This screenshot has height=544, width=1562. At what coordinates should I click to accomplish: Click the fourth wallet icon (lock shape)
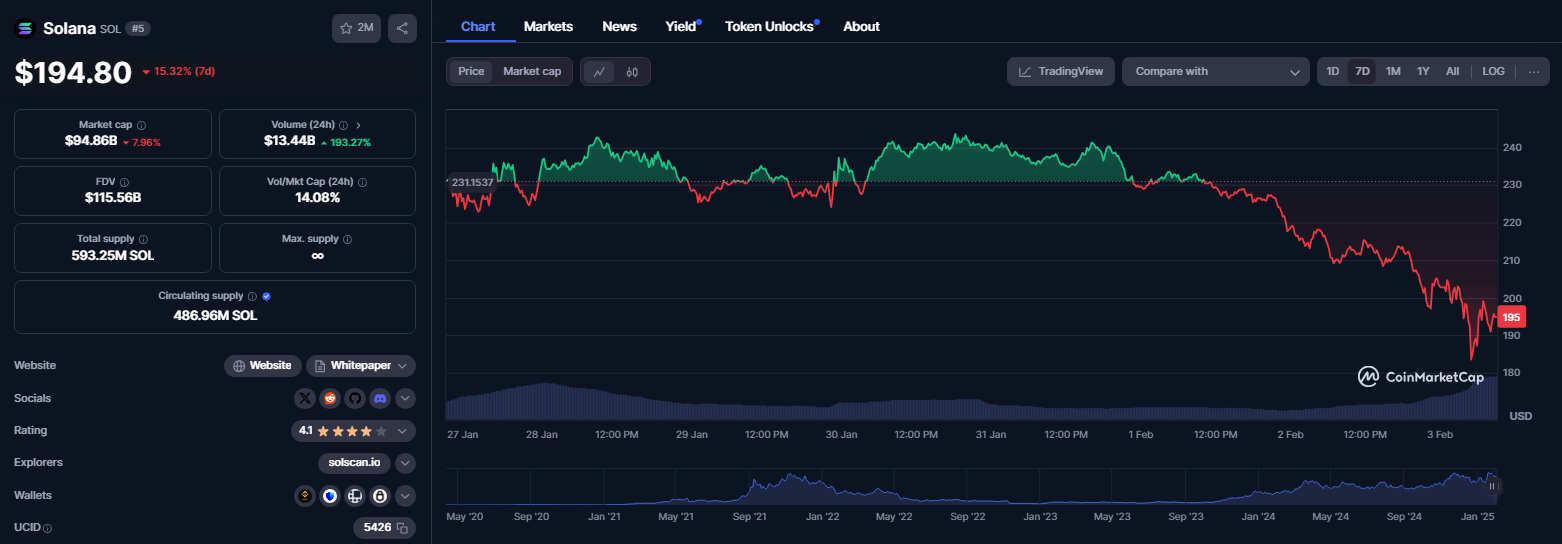pos(379,495)
